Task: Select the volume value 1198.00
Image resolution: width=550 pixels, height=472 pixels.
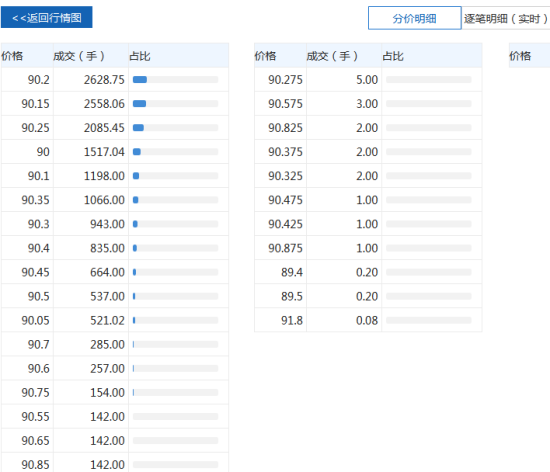Action: 104,176
